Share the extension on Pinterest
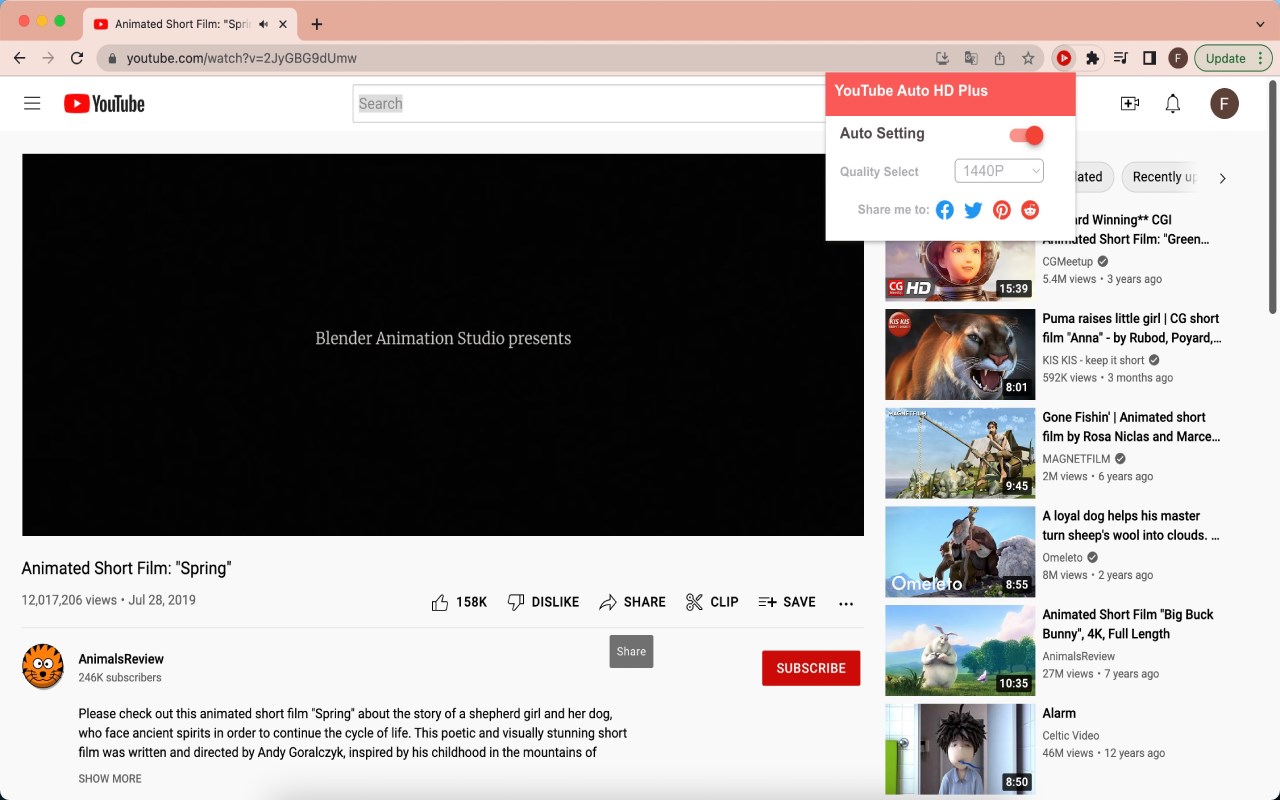This screenshot has width=1280, height=800. 1002,210
